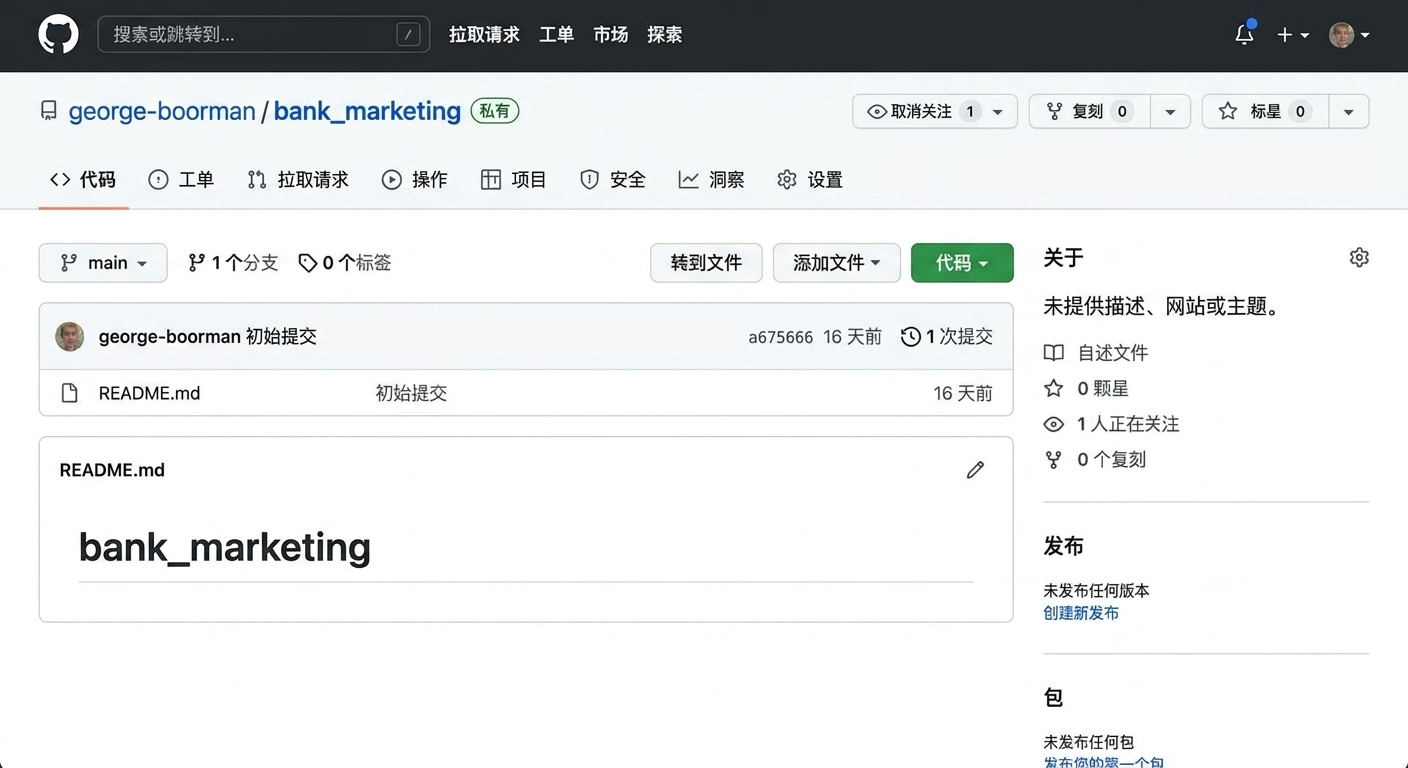Open 探索 in top navigation
This screenshot has height=768, width=1408.
[x=664, y=35]
